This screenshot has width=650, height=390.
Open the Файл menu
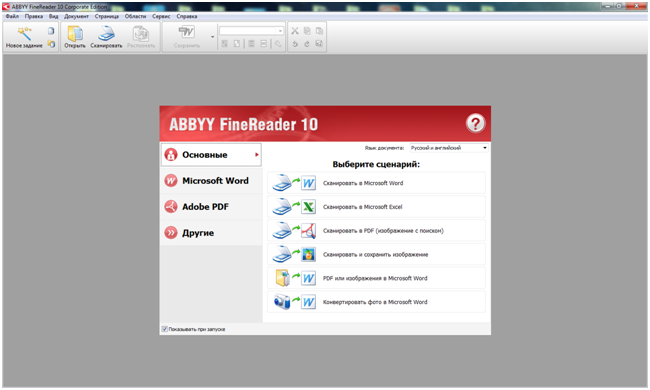point(12,17)
